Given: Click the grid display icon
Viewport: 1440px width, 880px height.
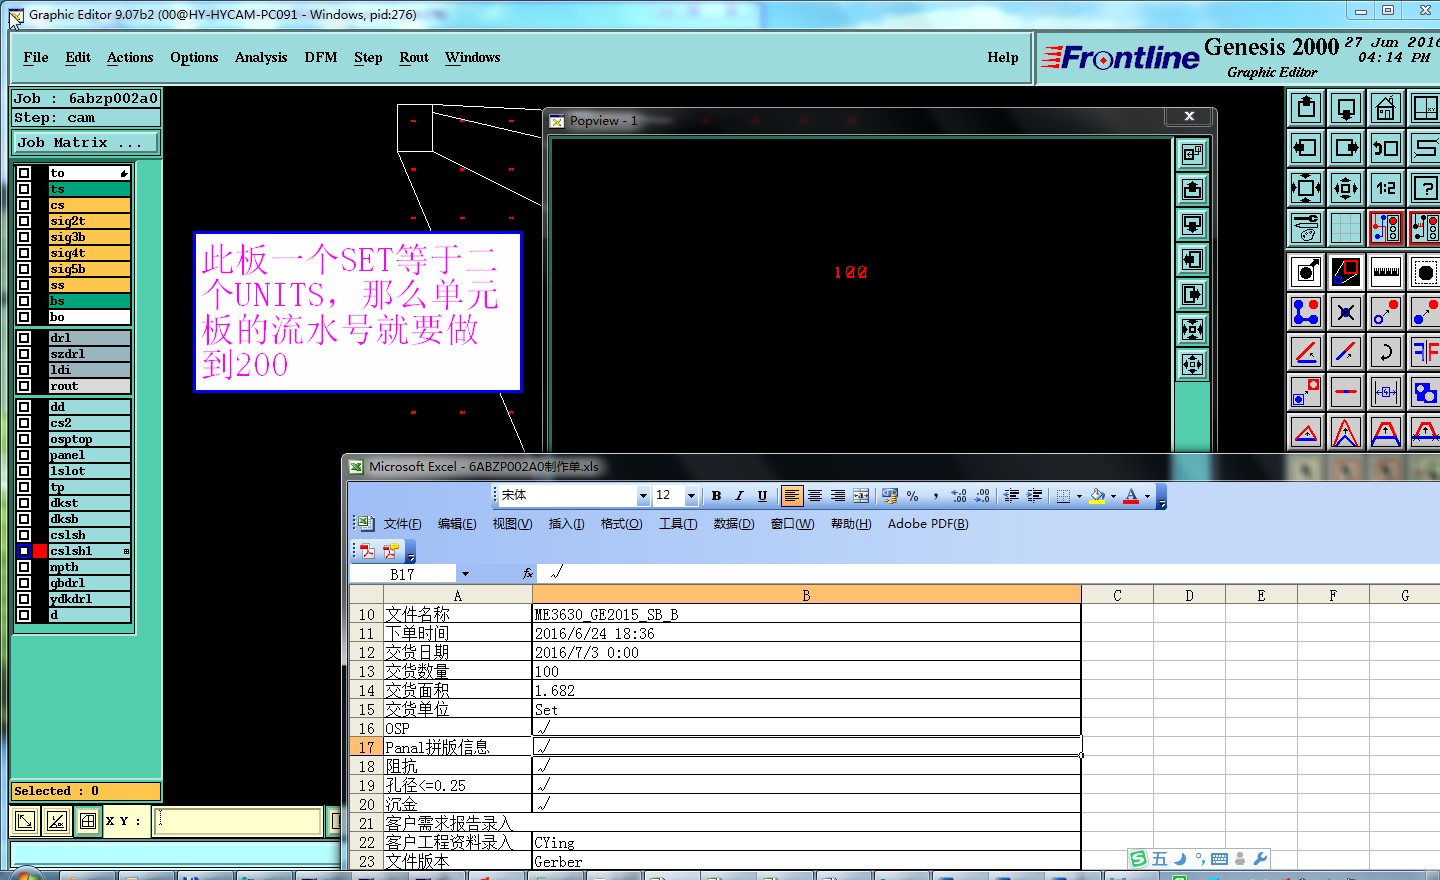Looking at the screenshot, I should (1346, 228).
